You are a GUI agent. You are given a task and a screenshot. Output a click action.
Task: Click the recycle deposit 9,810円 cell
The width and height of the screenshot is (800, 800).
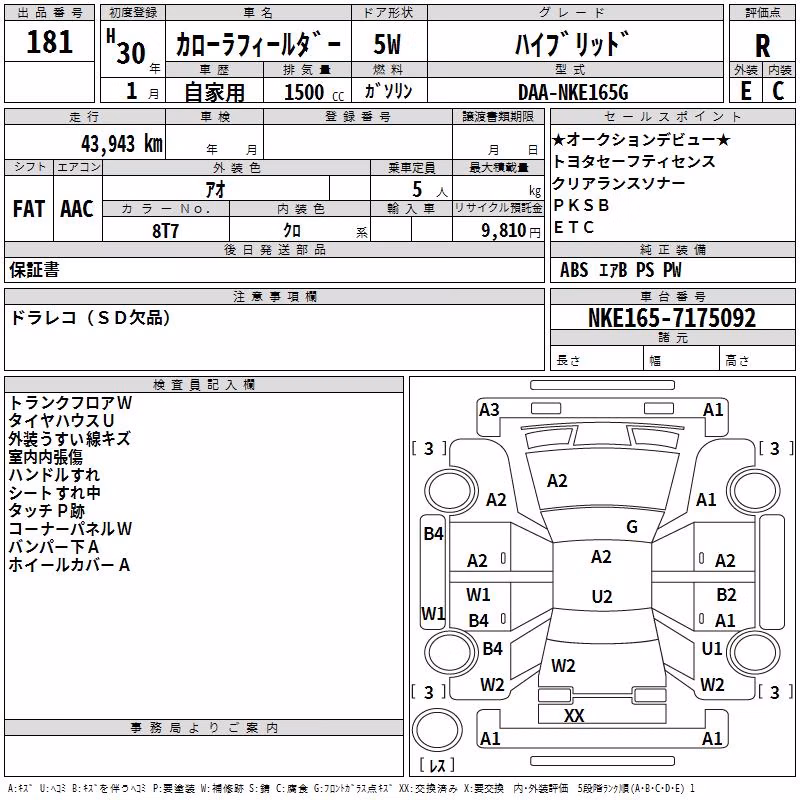tap(498, 230)
